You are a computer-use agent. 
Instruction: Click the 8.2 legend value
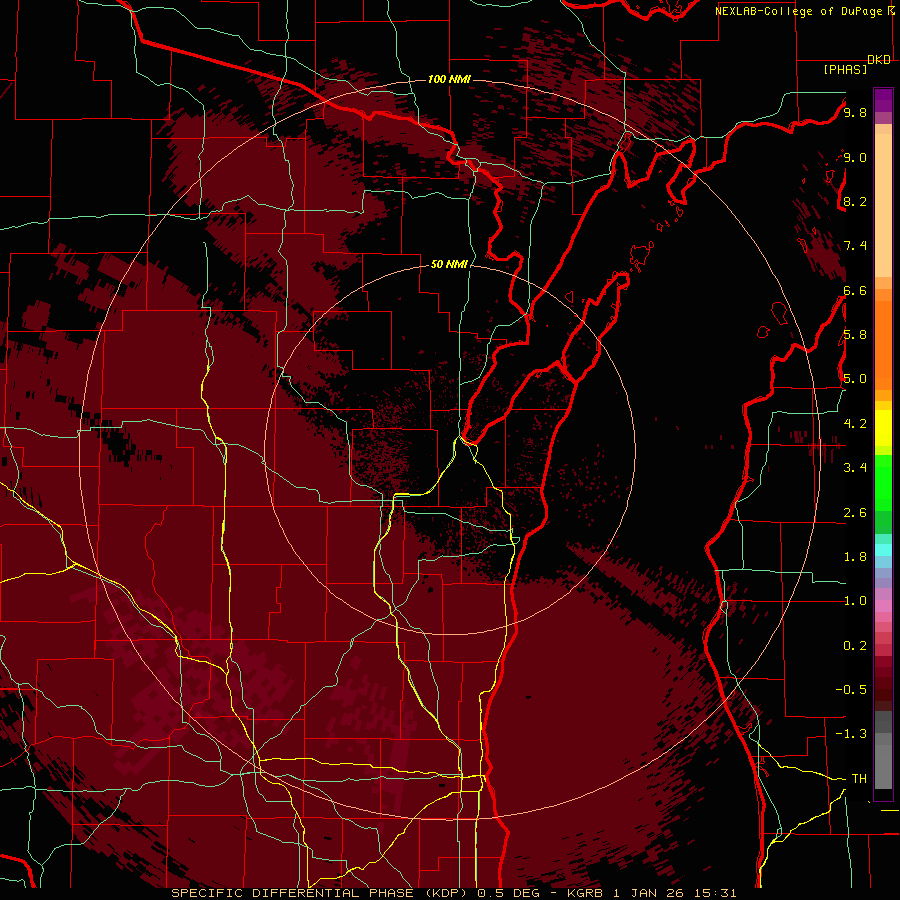click(x=855, y=202)
